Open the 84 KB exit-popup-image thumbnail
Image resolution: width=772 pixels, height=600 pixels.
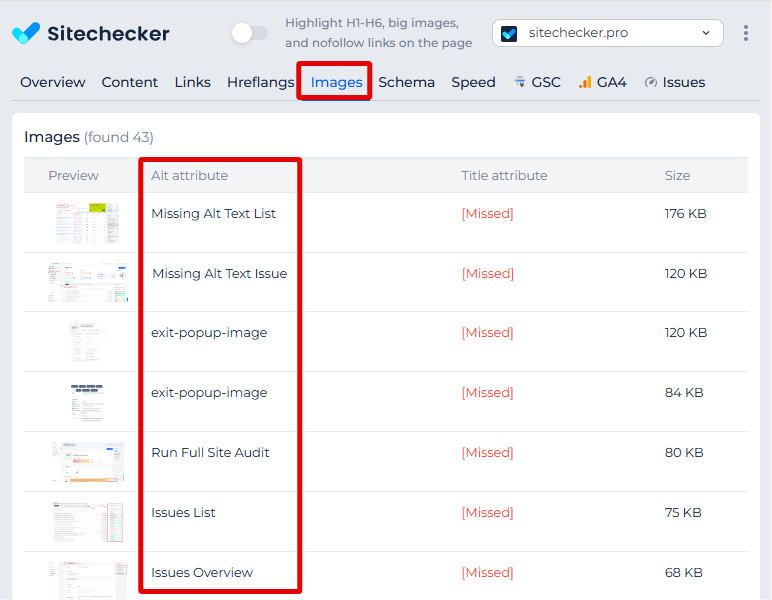pos(88,402)
